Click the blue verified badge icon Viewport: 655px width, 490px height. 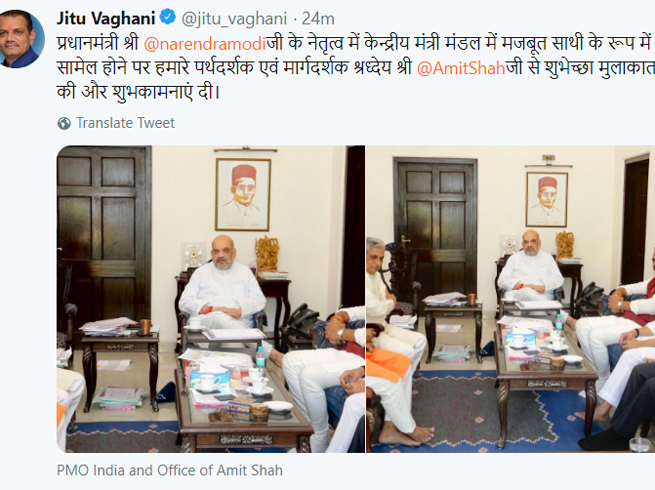[x=168, y=18]
